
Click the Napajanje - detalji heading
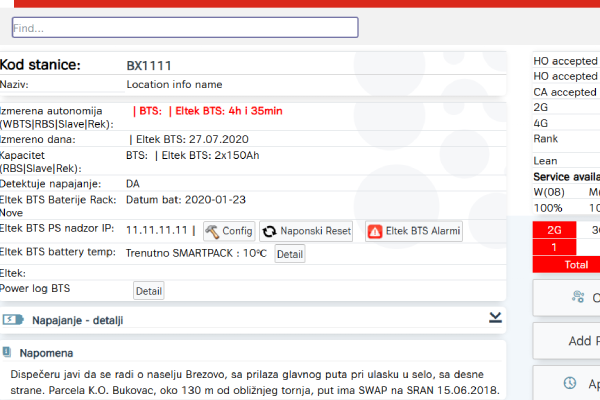78,320
